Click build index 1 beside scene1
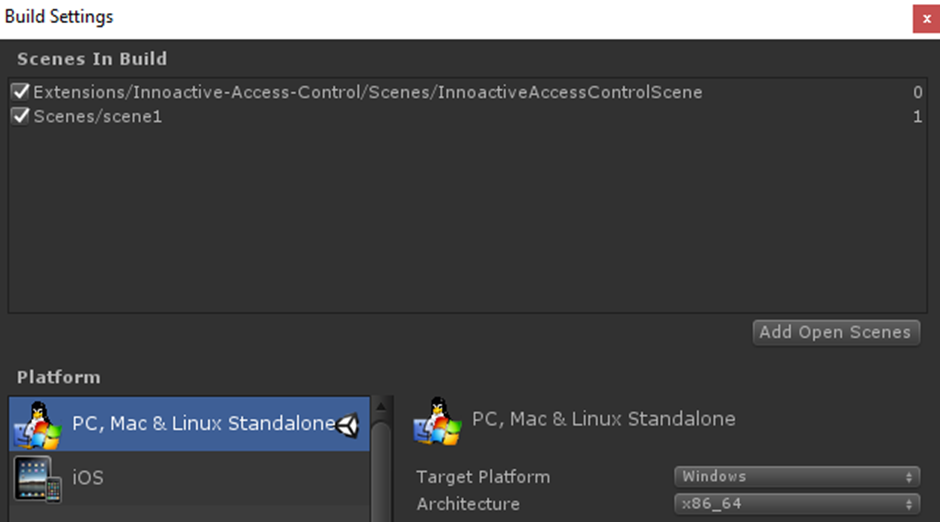This screenshot has width=940, height=522. pyautogui.click(x=917, y=117)
